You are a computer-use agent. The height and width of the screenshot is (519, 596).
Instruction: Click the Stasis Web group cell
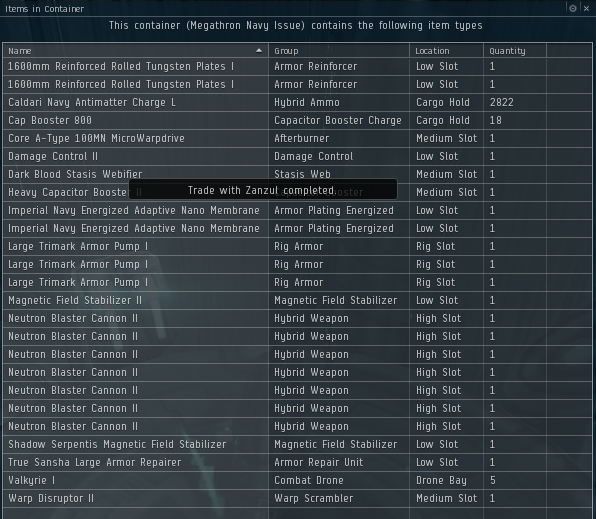pyautogui.click(x=339, y=174)
